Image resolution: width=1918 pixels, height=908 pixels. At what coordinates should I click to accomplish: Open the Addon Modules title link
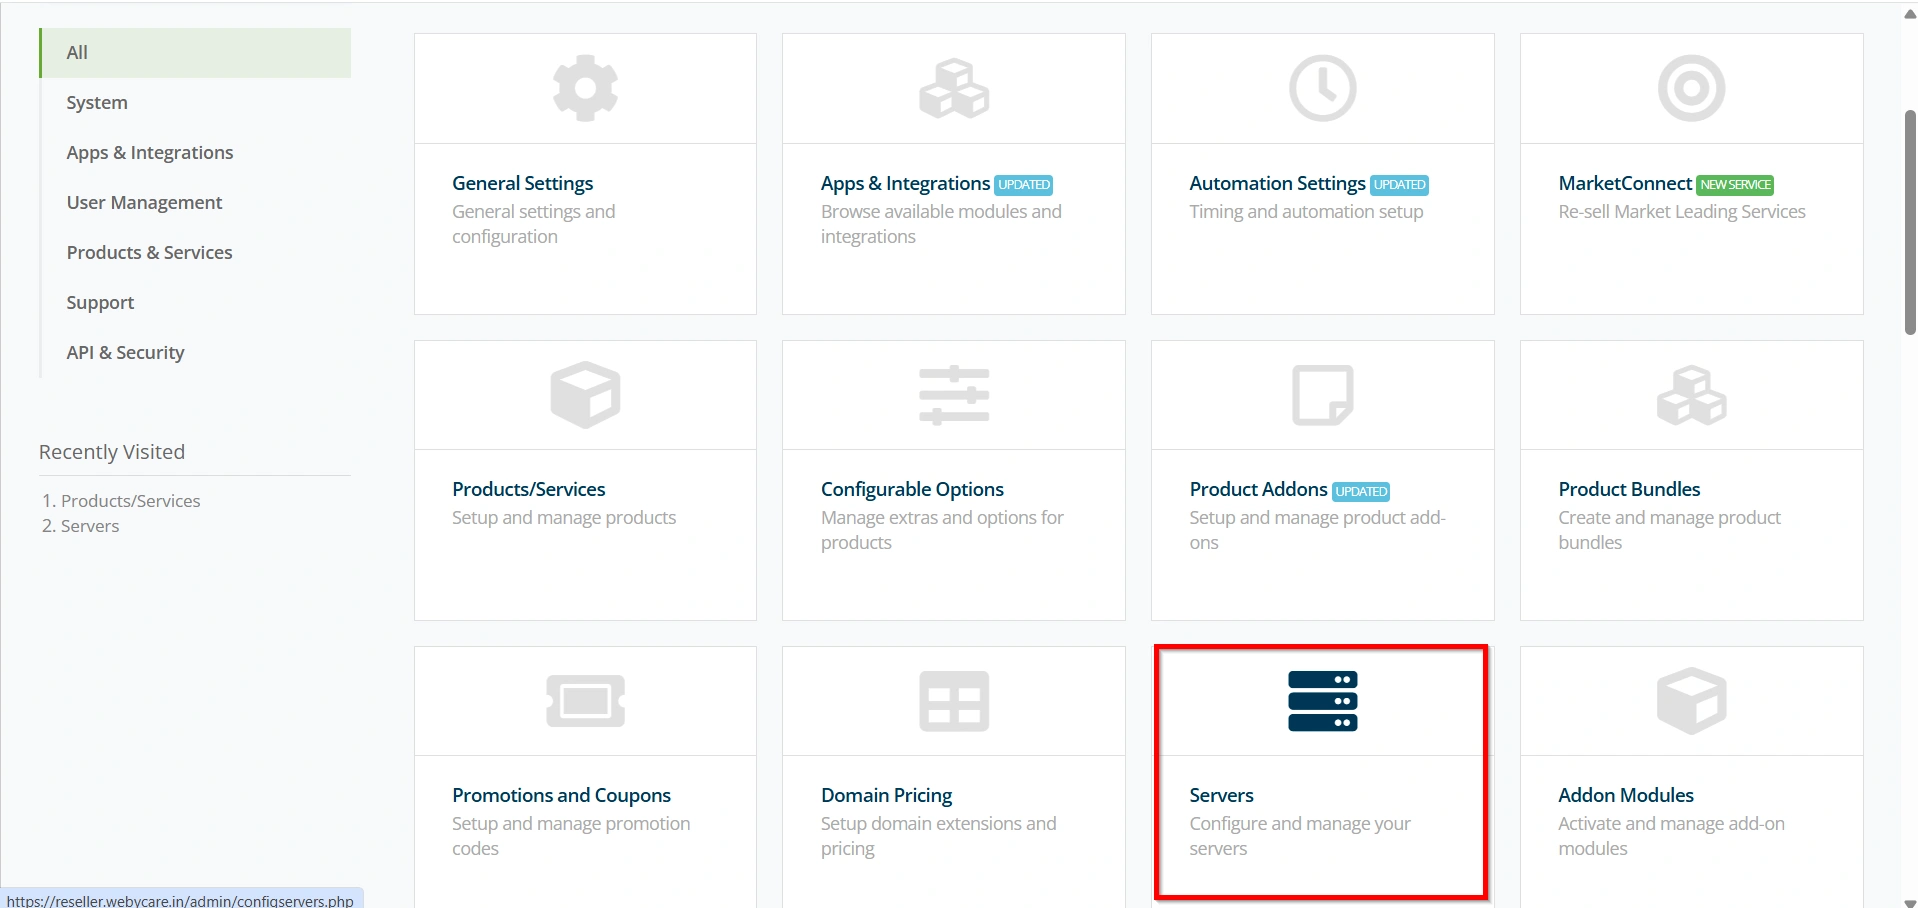(1626, 795)
